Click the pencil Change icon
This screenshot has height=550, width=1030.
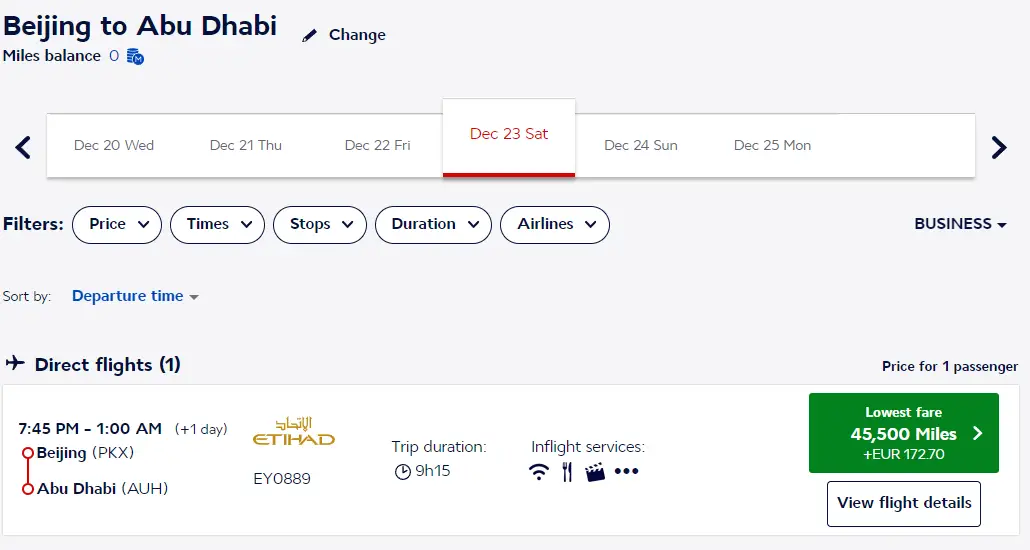(310, 35)
